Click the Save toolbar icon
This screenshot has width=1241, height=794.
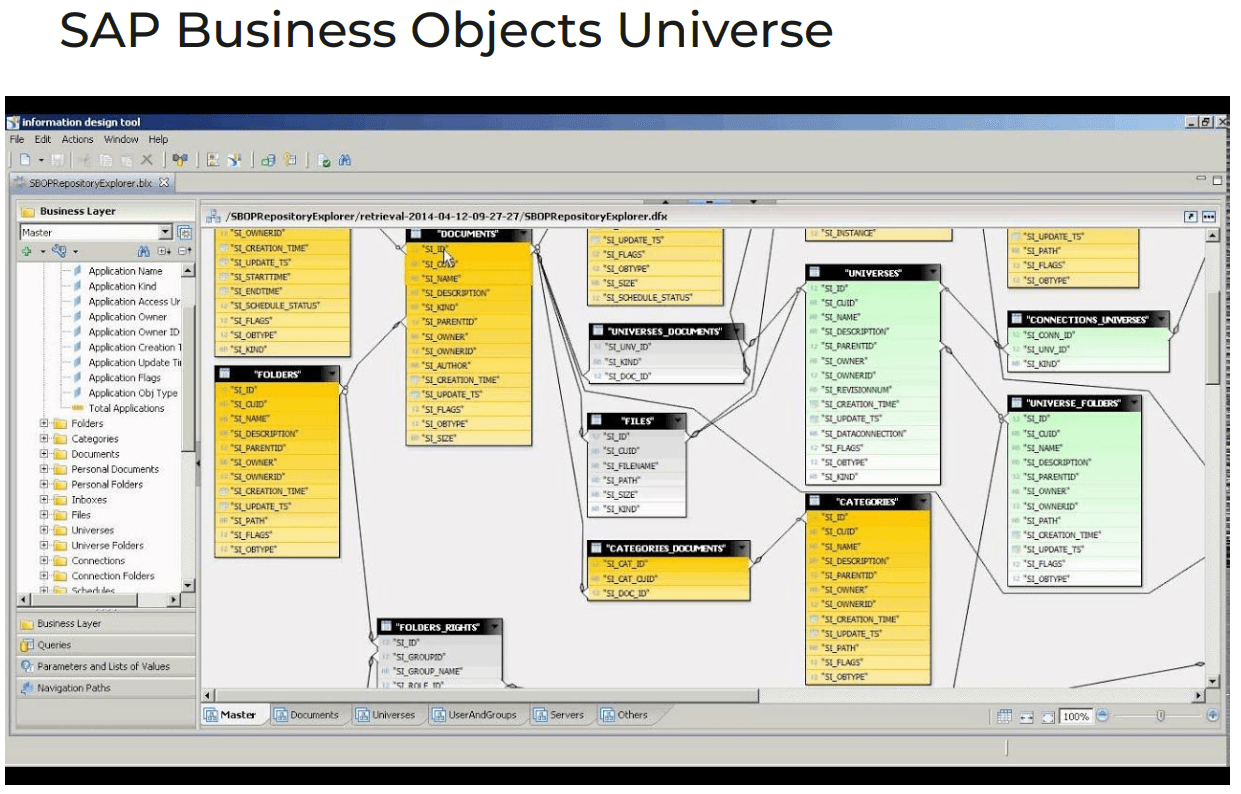pyautogui.click(x=57, y=160)
